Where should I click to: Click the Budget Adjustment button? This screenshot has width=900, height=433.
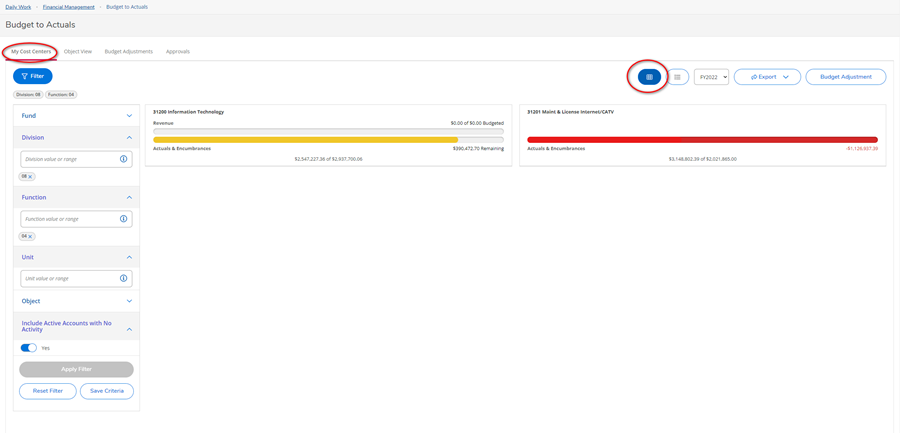845,77
